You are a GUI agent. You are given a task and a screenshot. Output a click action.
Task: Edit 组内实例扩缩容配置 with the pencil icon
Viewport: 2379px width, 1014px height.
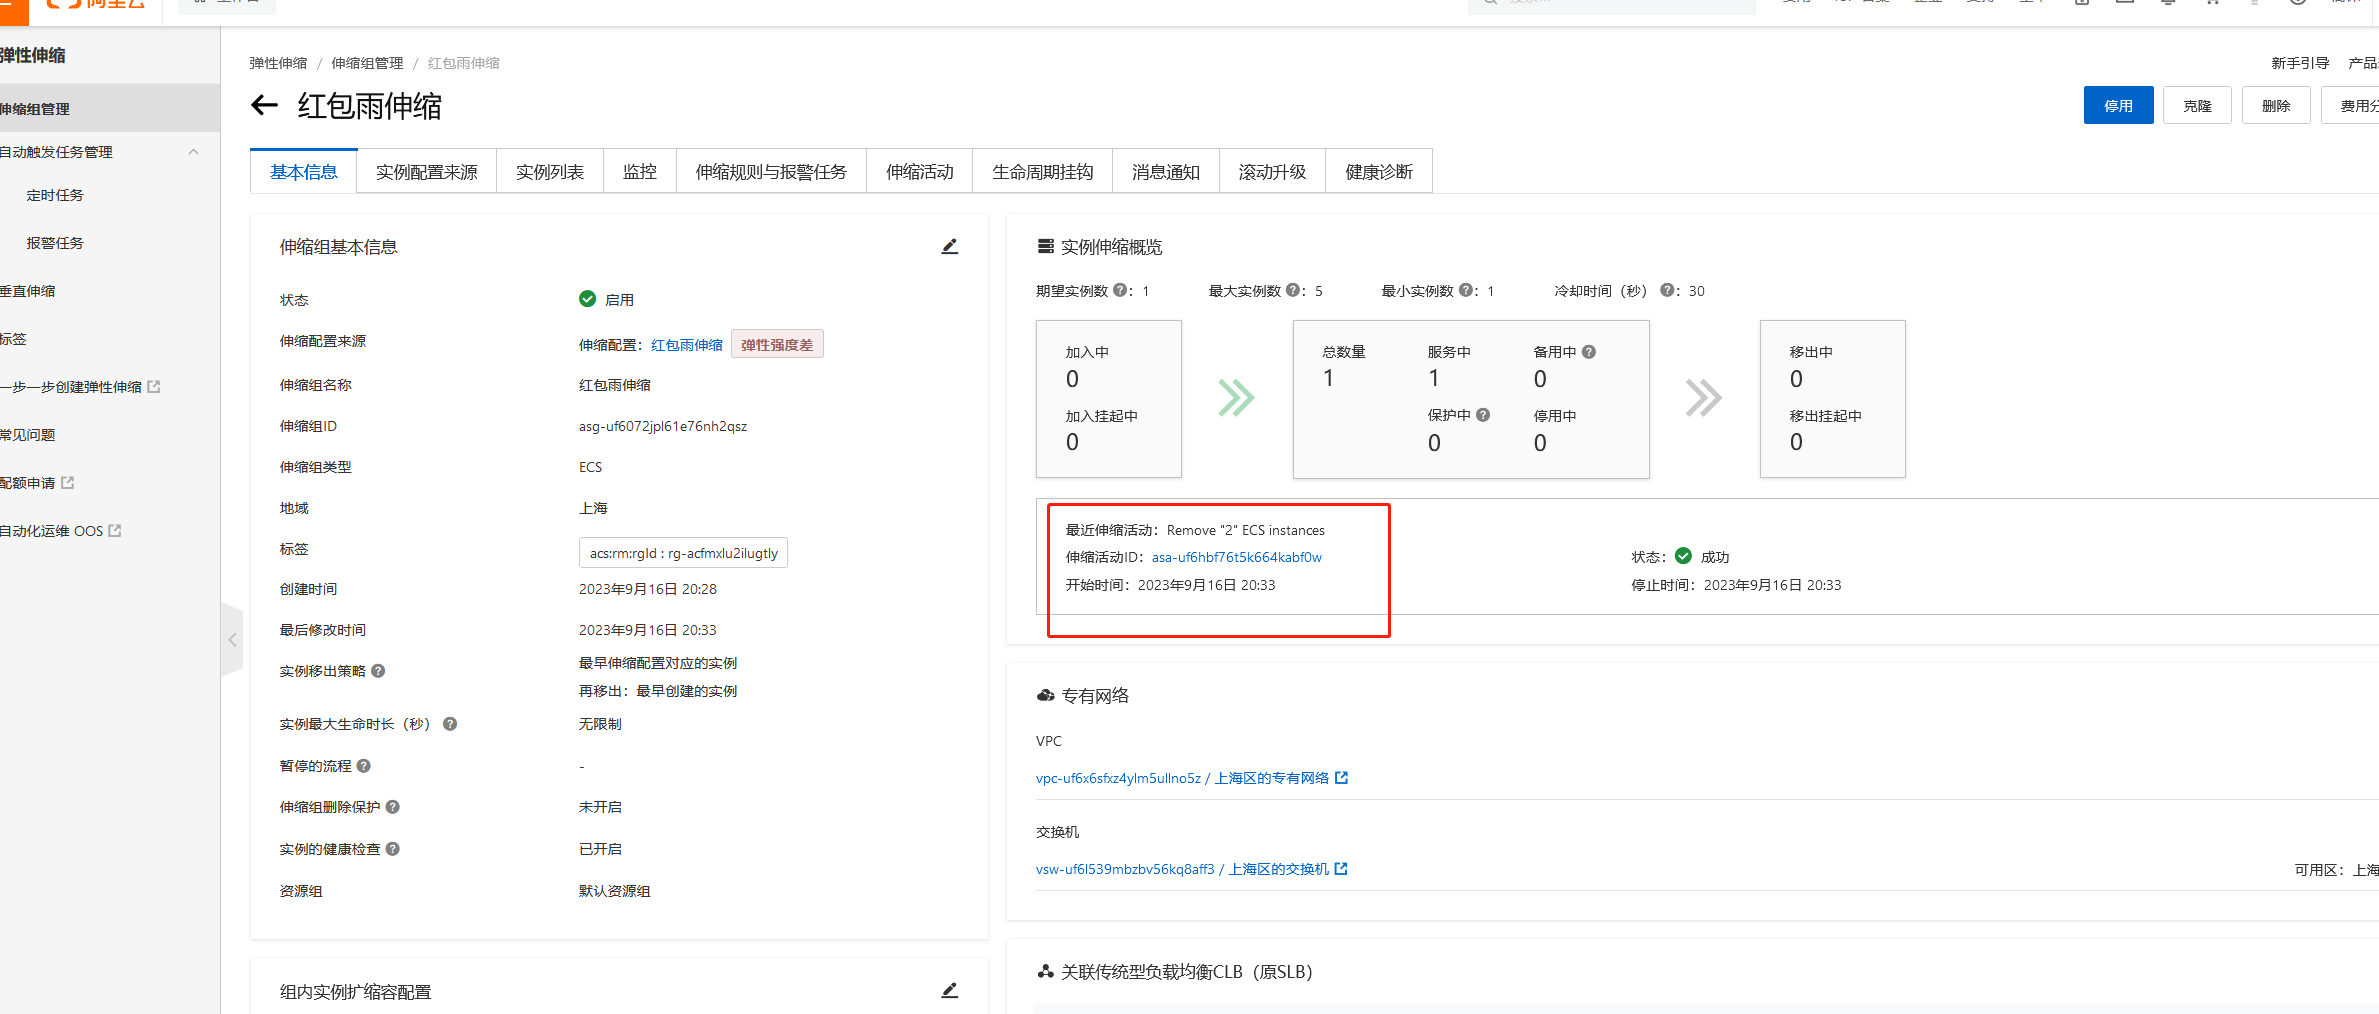pyautogui.click(x=950, y=991)
